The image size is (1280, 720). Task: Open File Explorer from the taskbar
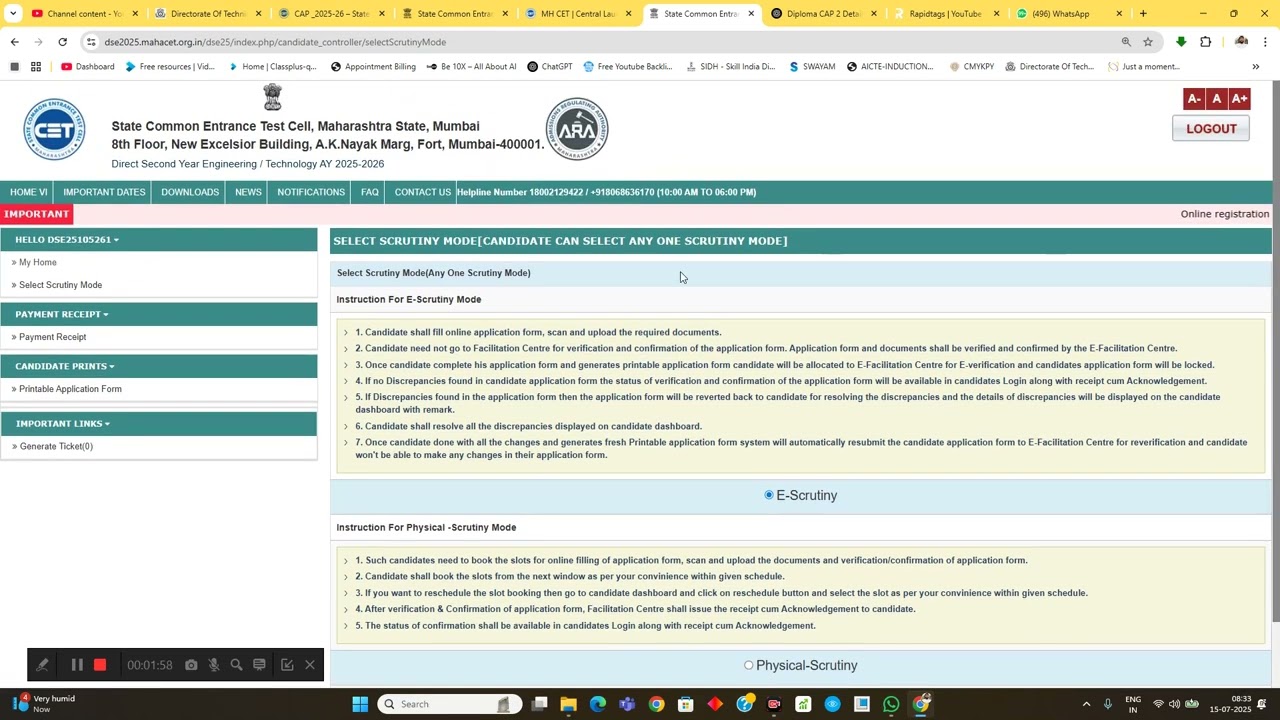pyautogui.click(x=568, y=704)
